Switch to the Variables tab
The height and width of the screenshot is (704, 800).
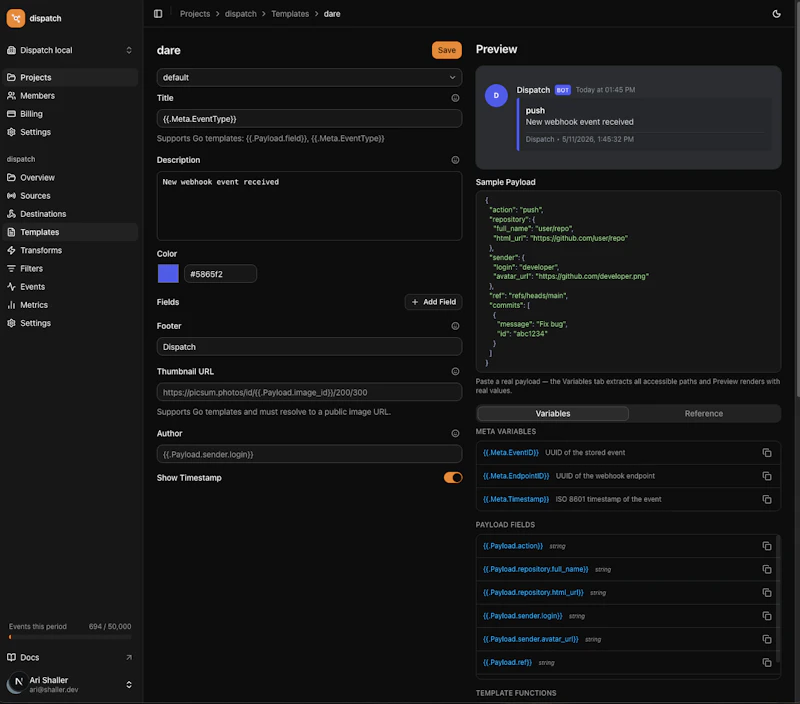click(553, 414)
